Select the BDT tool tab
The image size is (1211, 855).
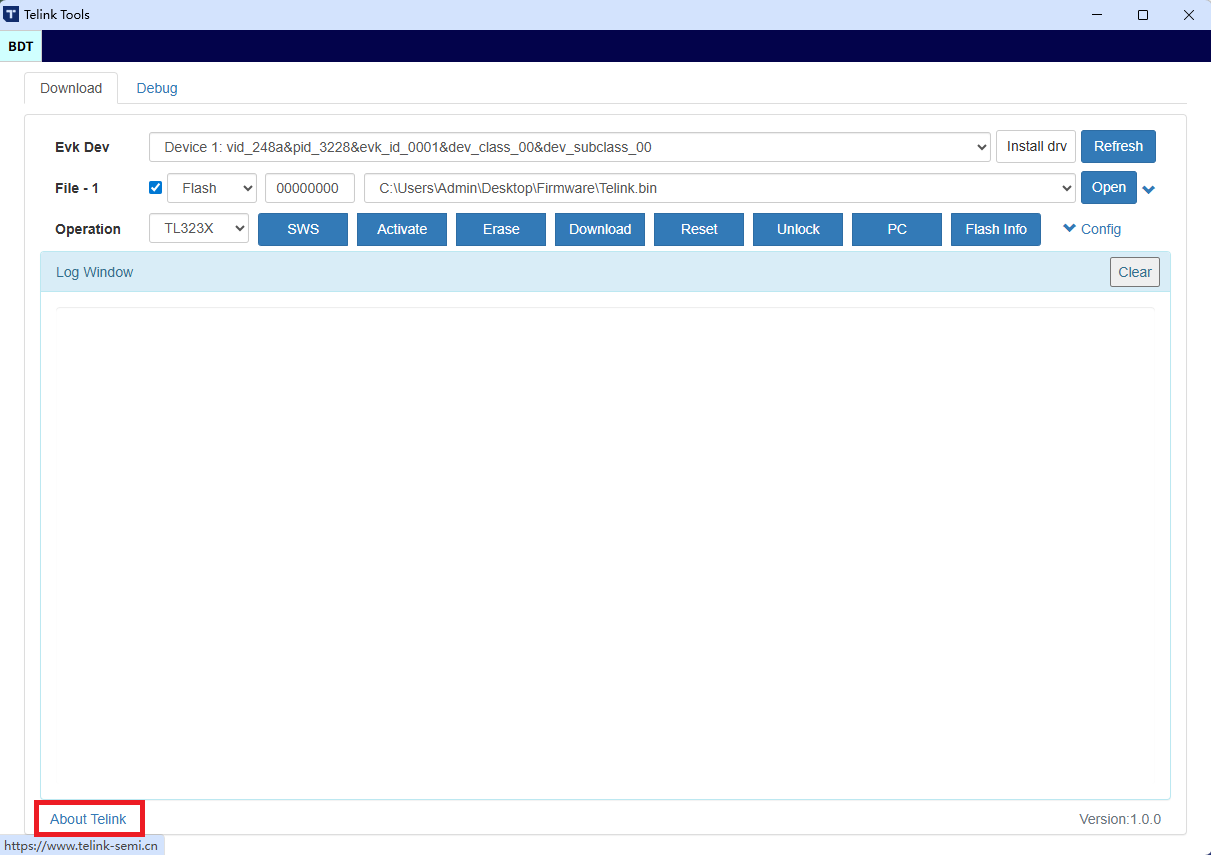pos(20,46)
